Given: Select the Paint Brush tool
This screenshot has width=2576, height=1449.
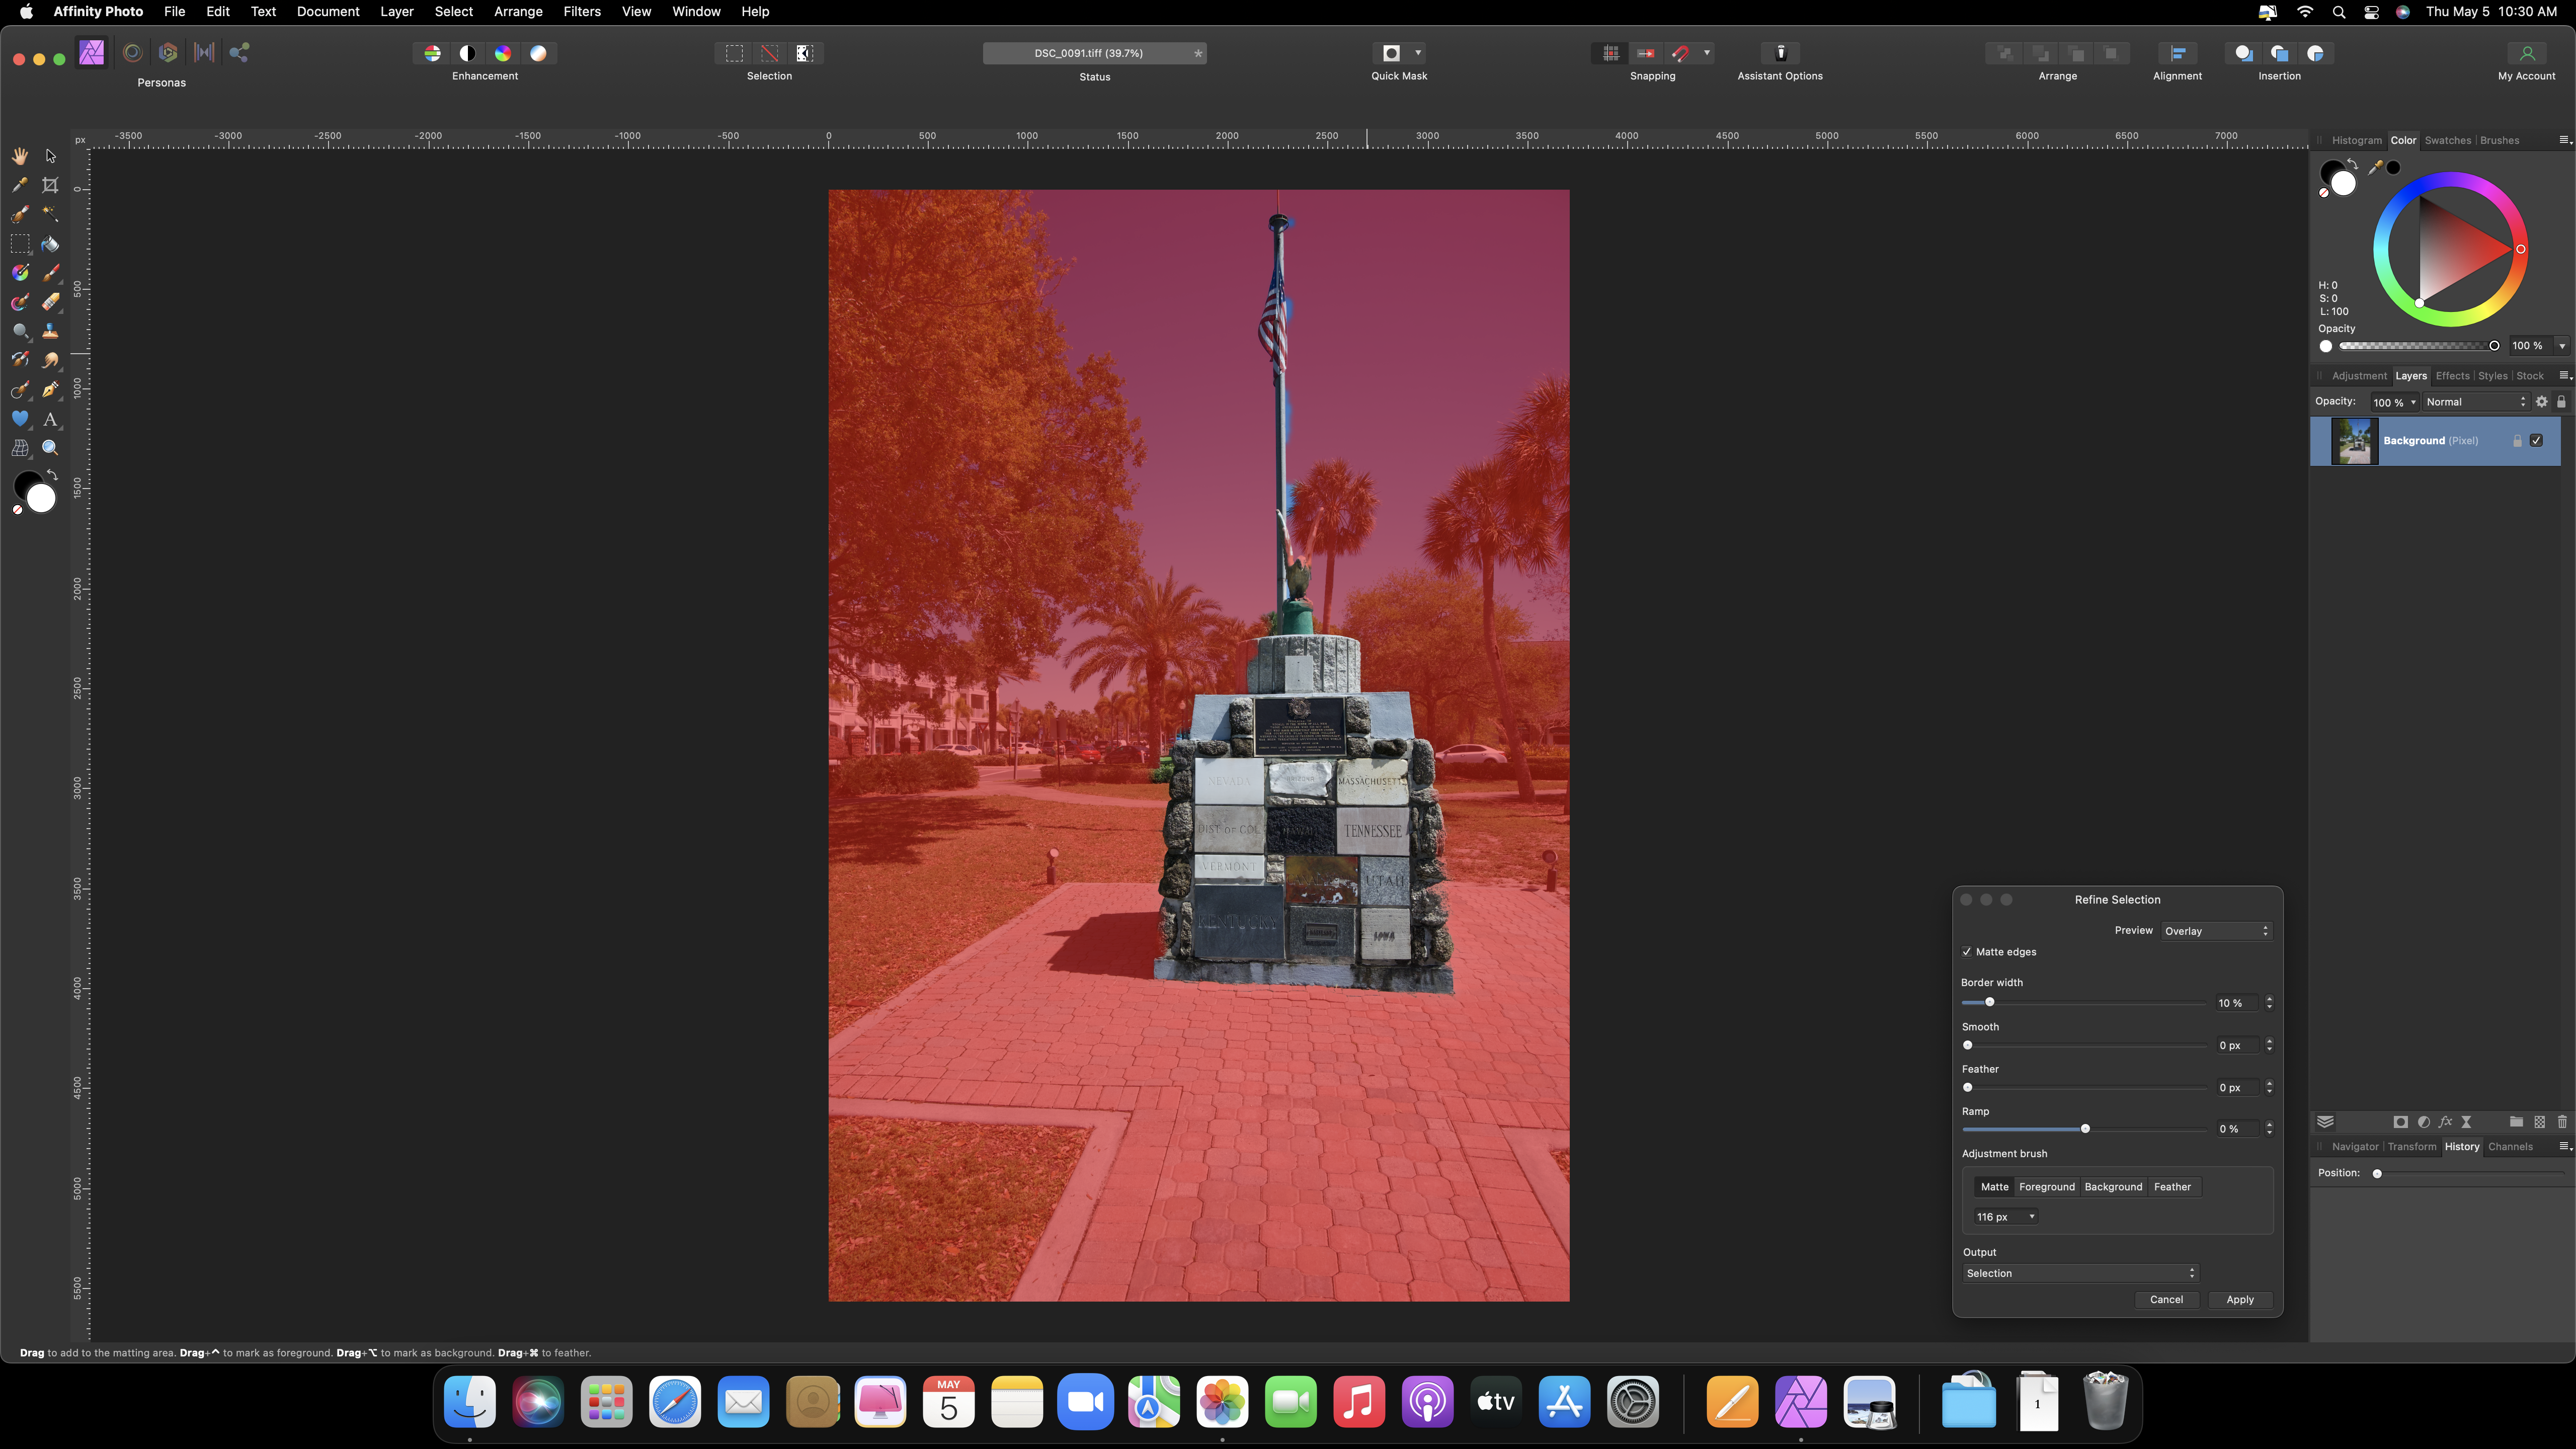Looking at the screenshot, I should pos(50,273).
